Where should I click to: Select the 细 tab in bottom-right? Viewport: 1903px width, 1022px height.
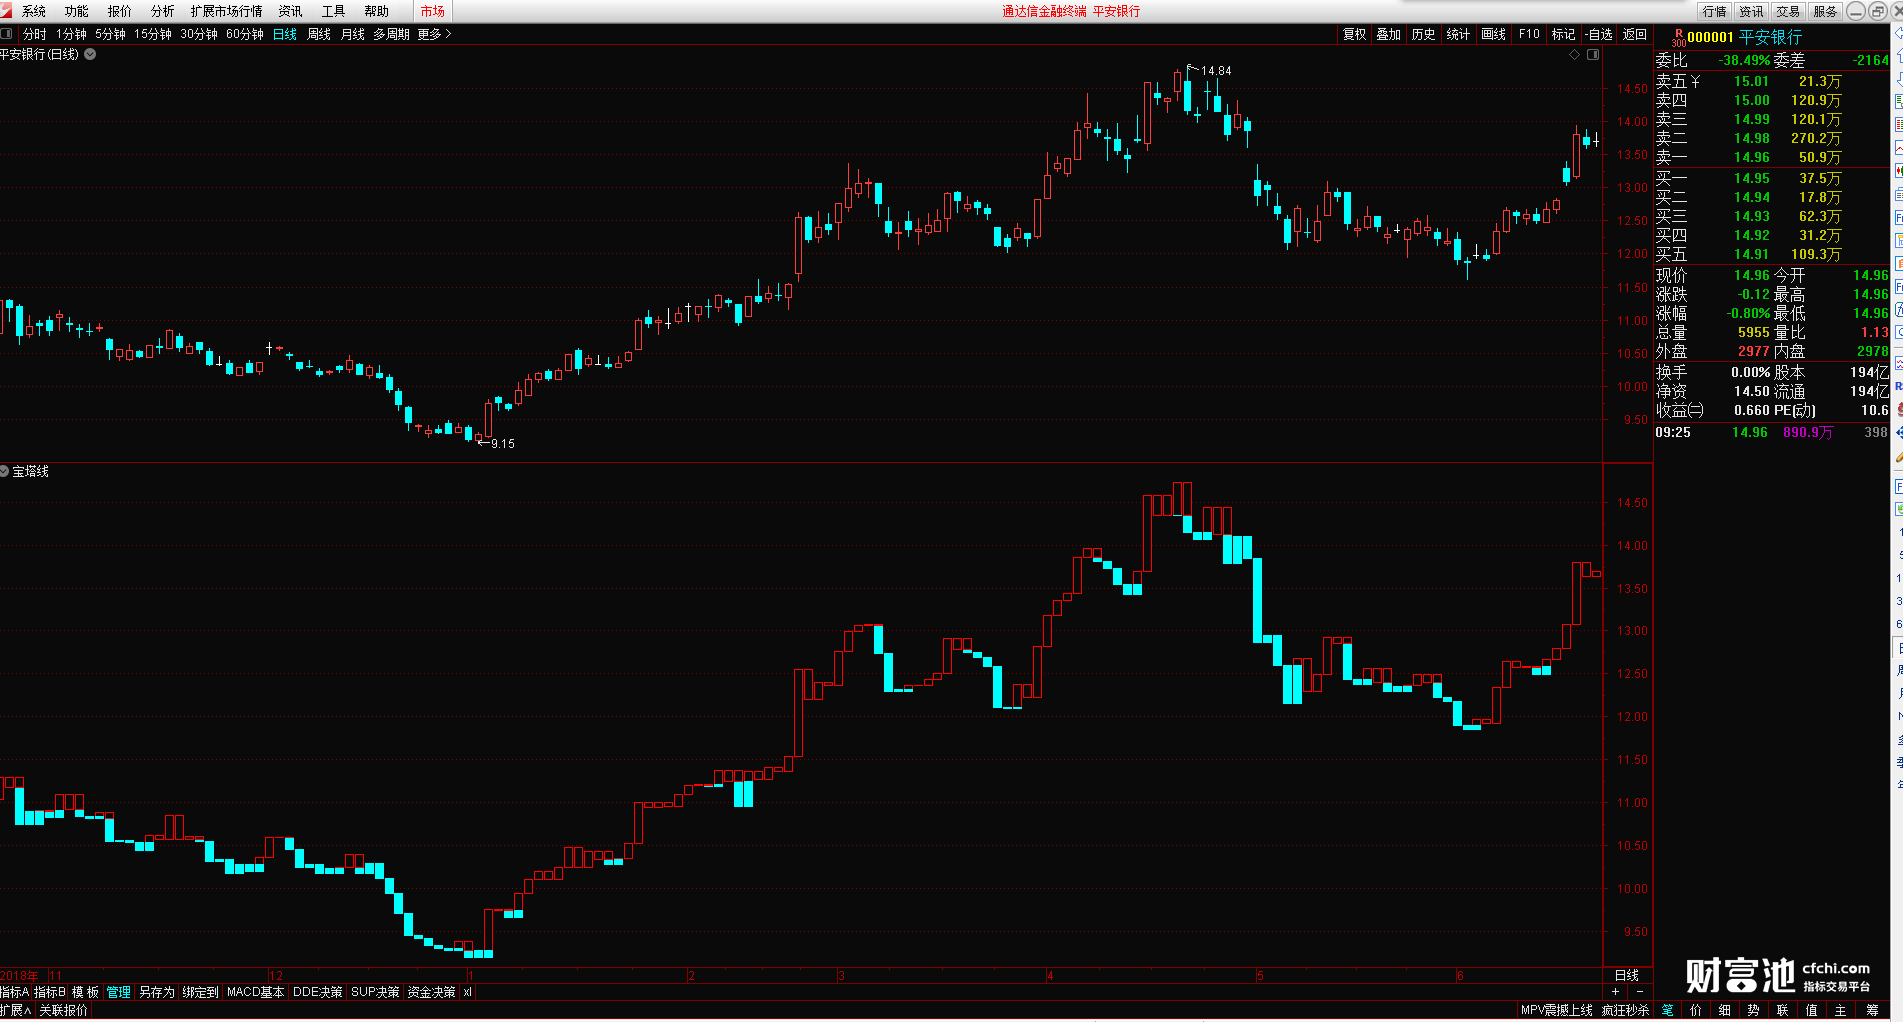[1725, 1010]
